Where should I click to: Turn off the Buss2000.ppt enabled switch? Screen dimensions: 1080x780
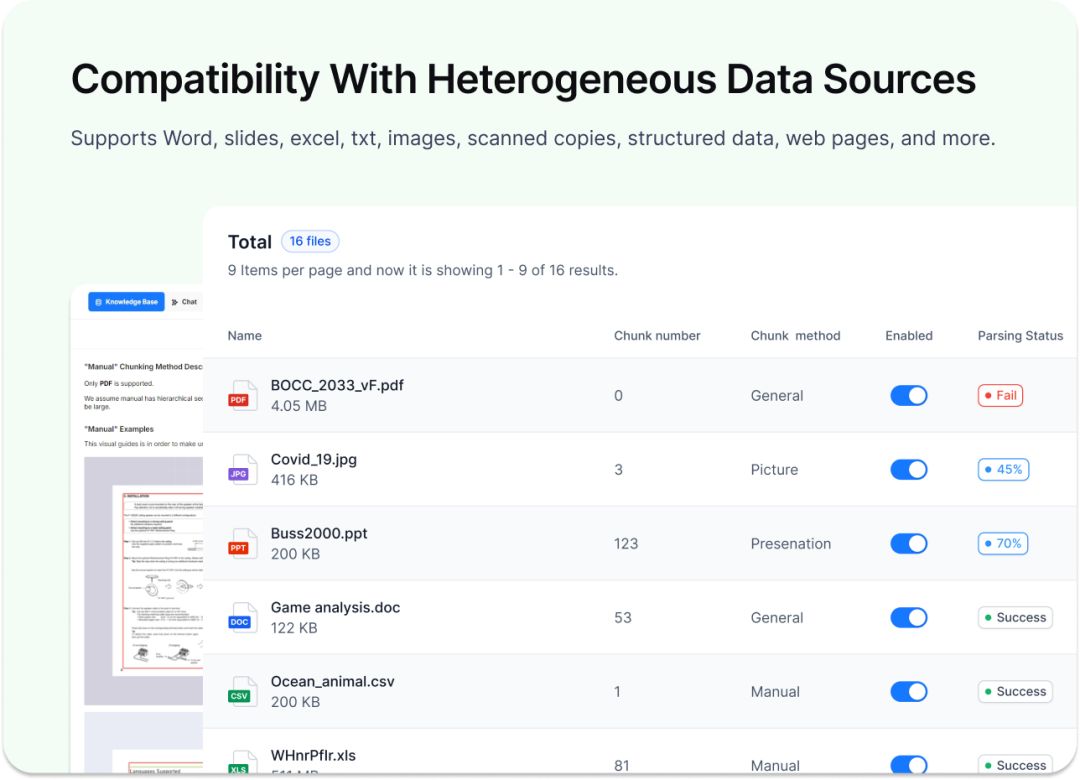pos(908,544)
